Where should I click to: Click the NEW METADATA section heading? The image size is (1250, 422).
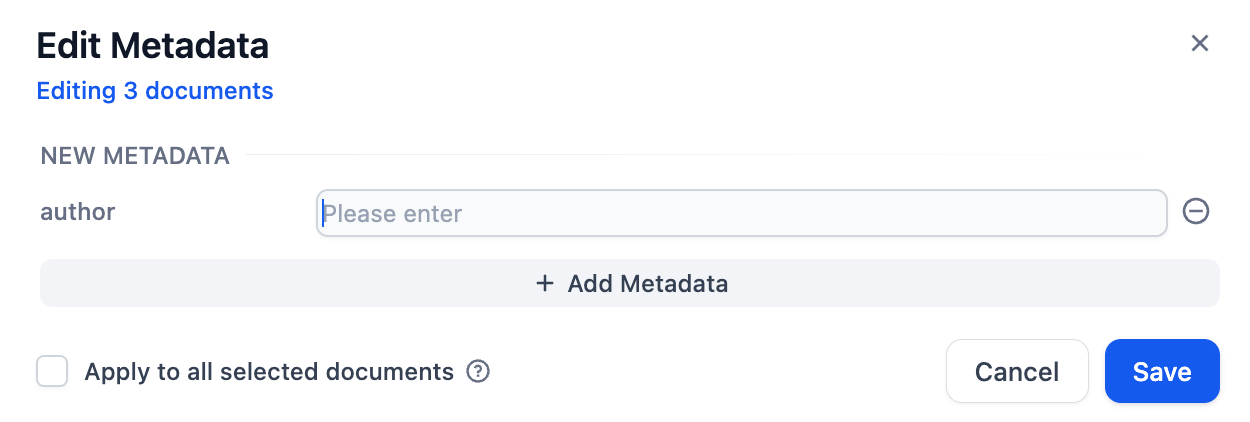[x=135, y=156]
